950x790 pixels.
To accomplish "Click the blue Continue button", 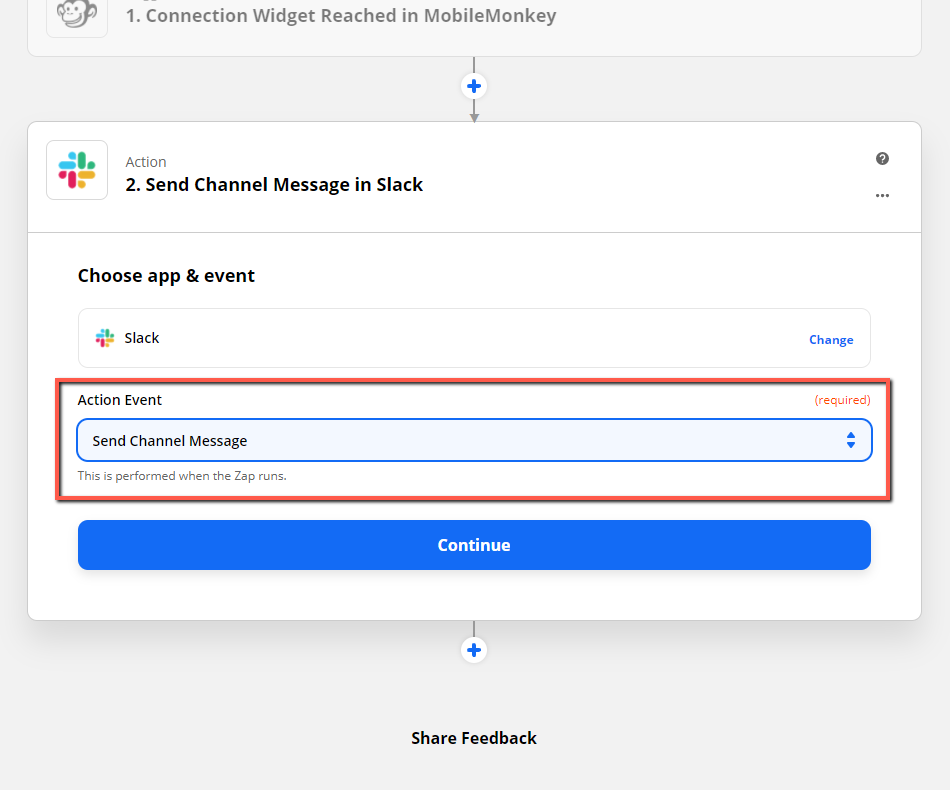I will [474, 545].
